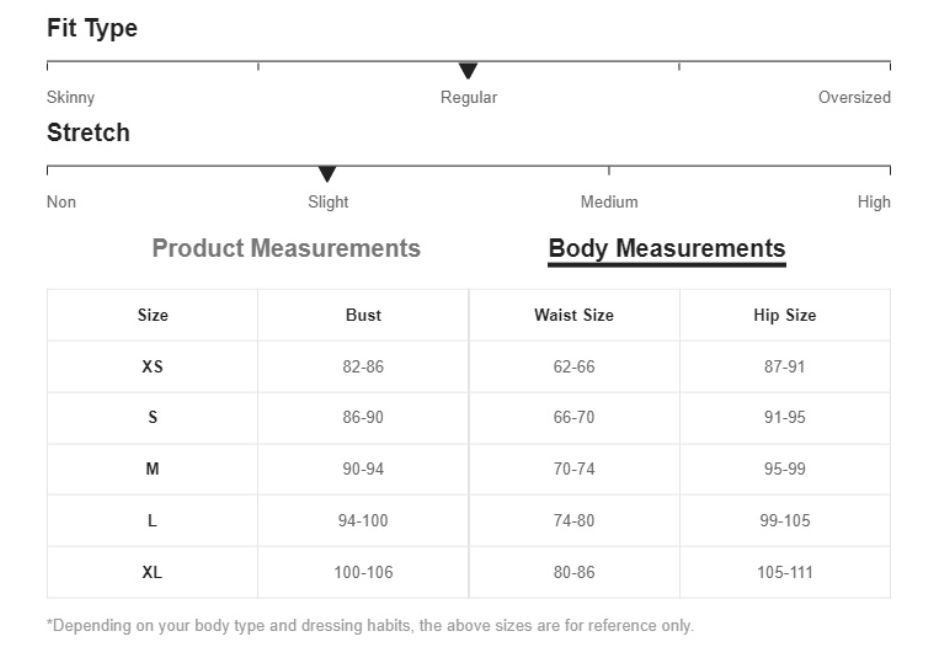Click the Fit Type triangle marker

click(x=468, y=70)
